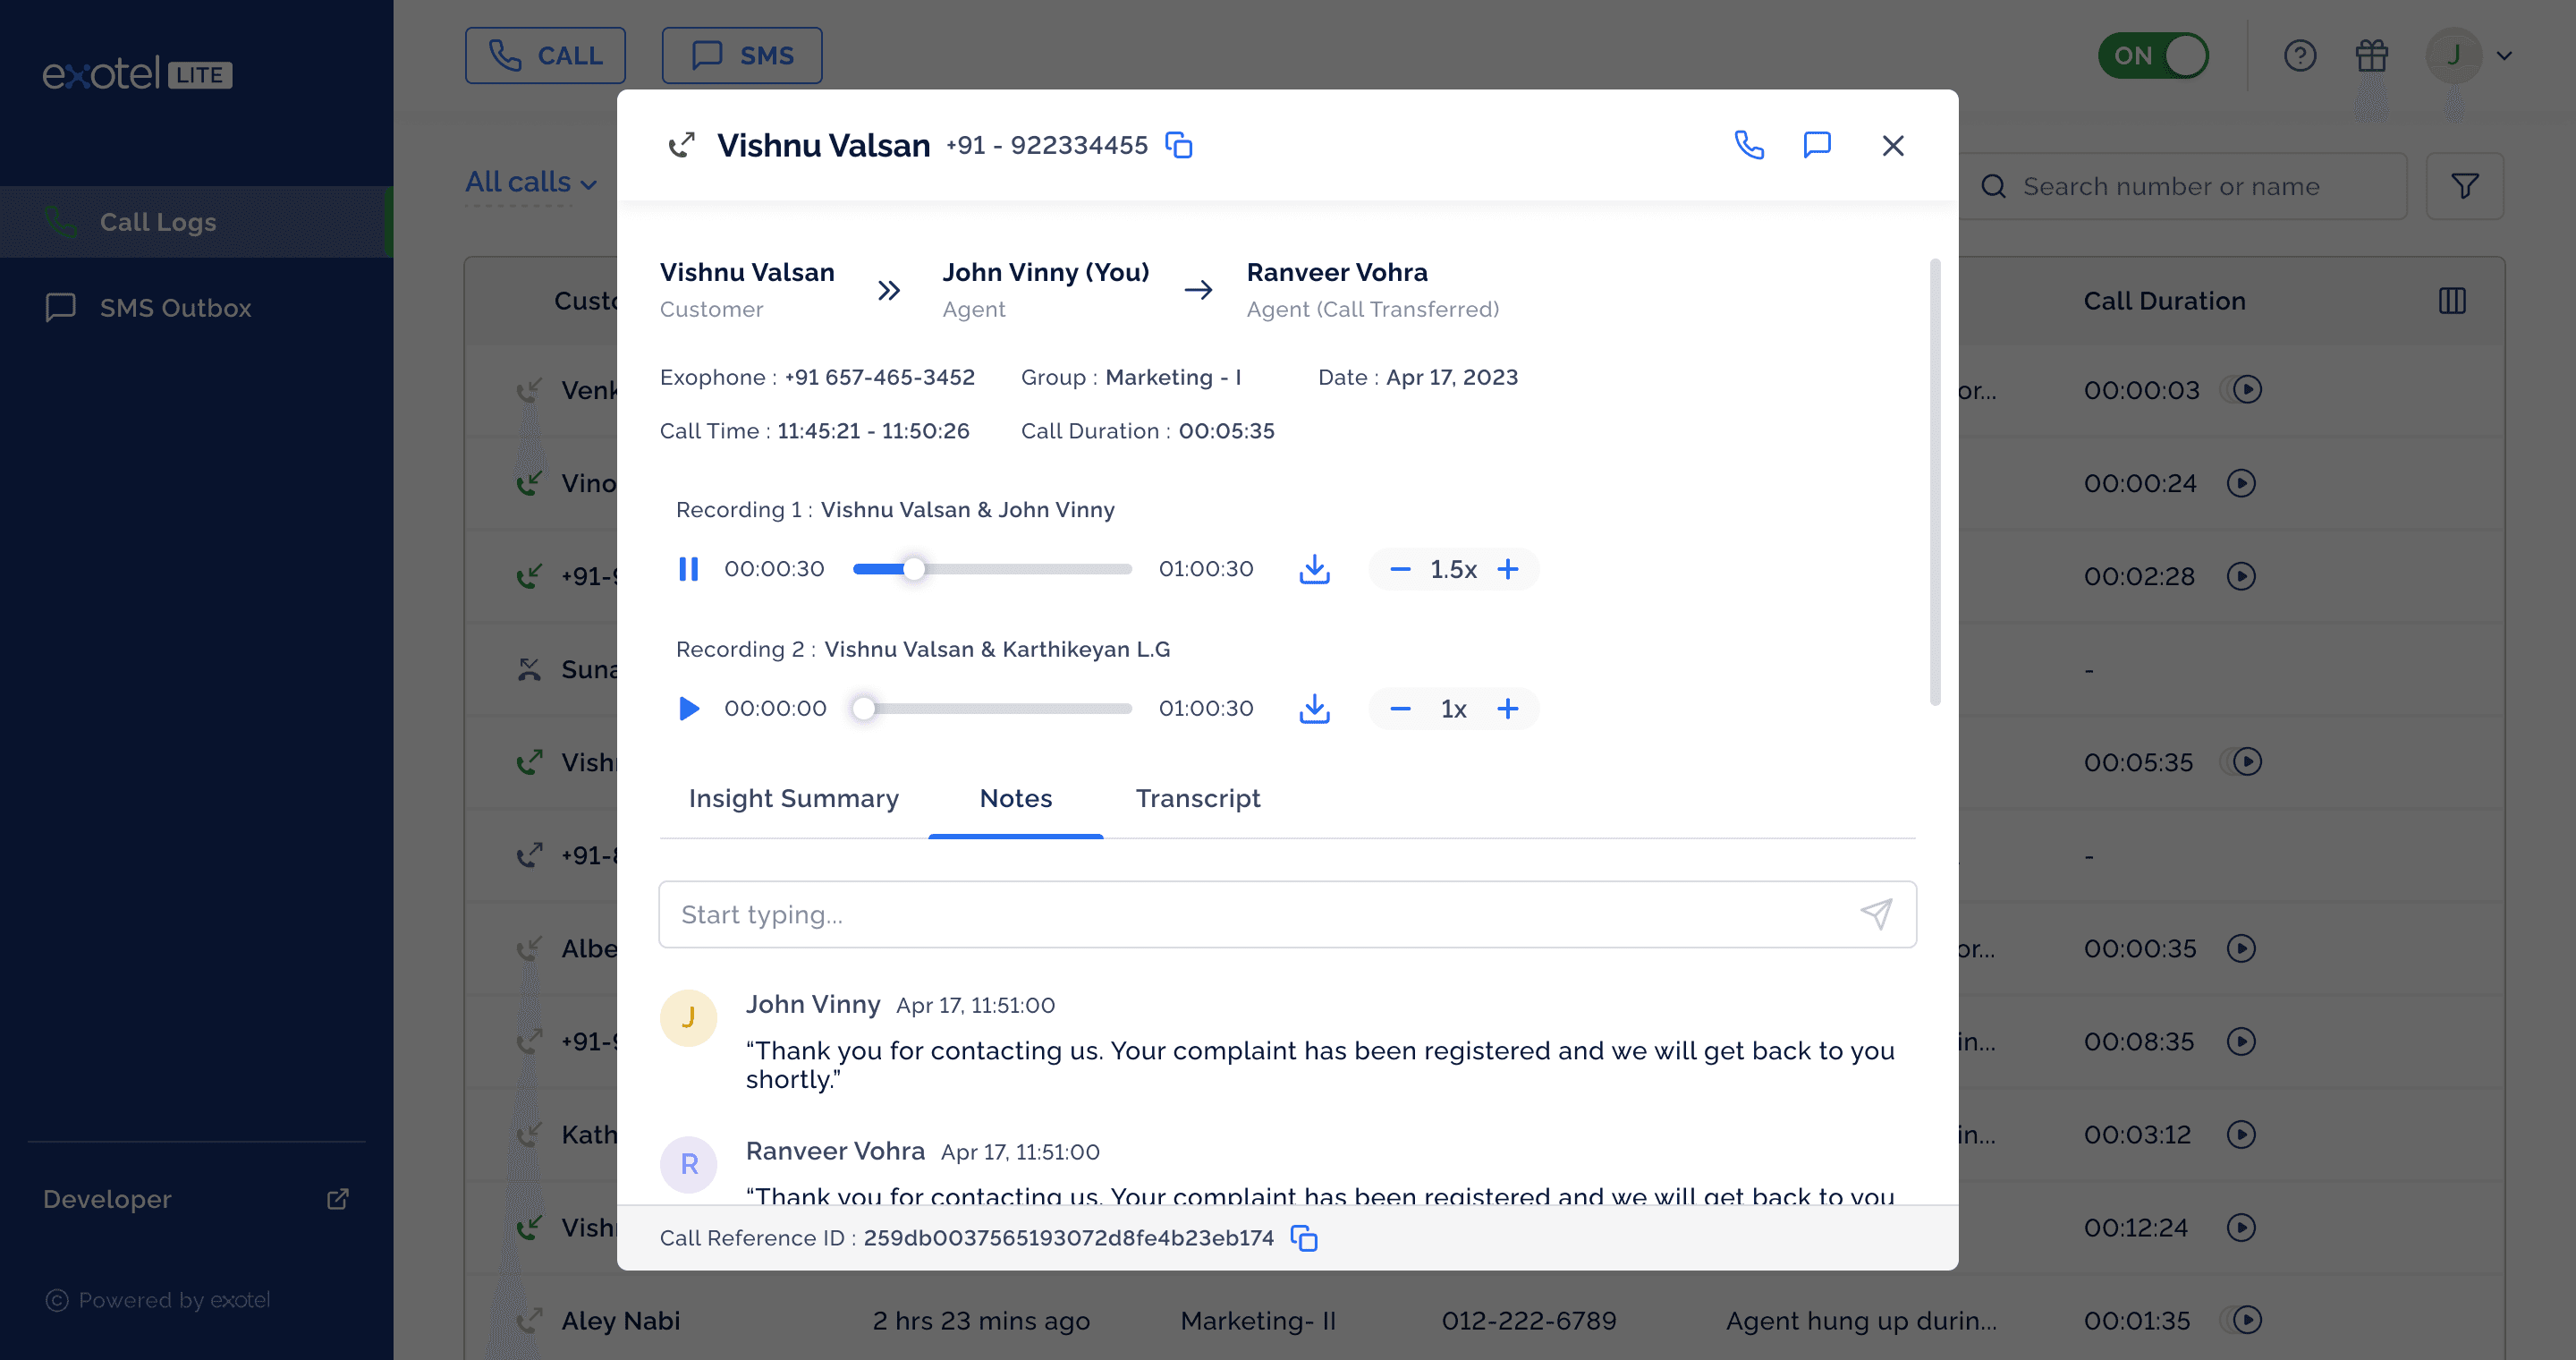Switch to the Transcript tab

click(1198, 798)
